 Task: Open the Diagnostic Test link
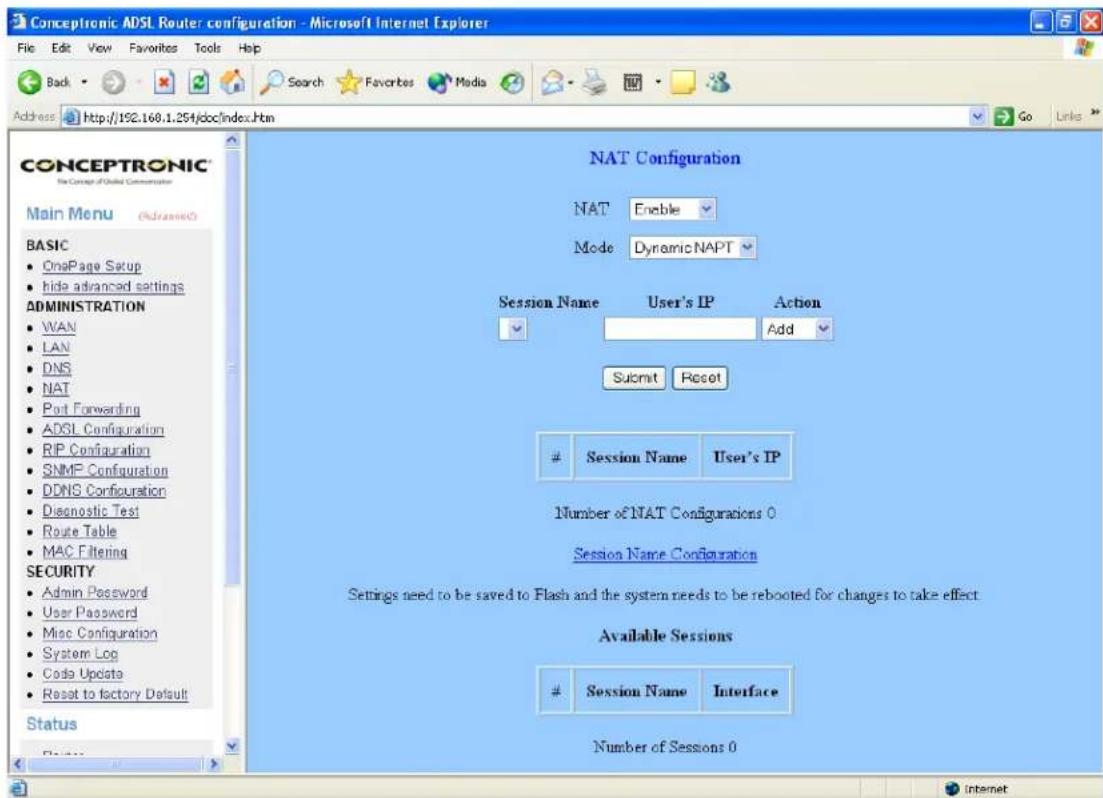pyautogui.click(x=90, y=511)
